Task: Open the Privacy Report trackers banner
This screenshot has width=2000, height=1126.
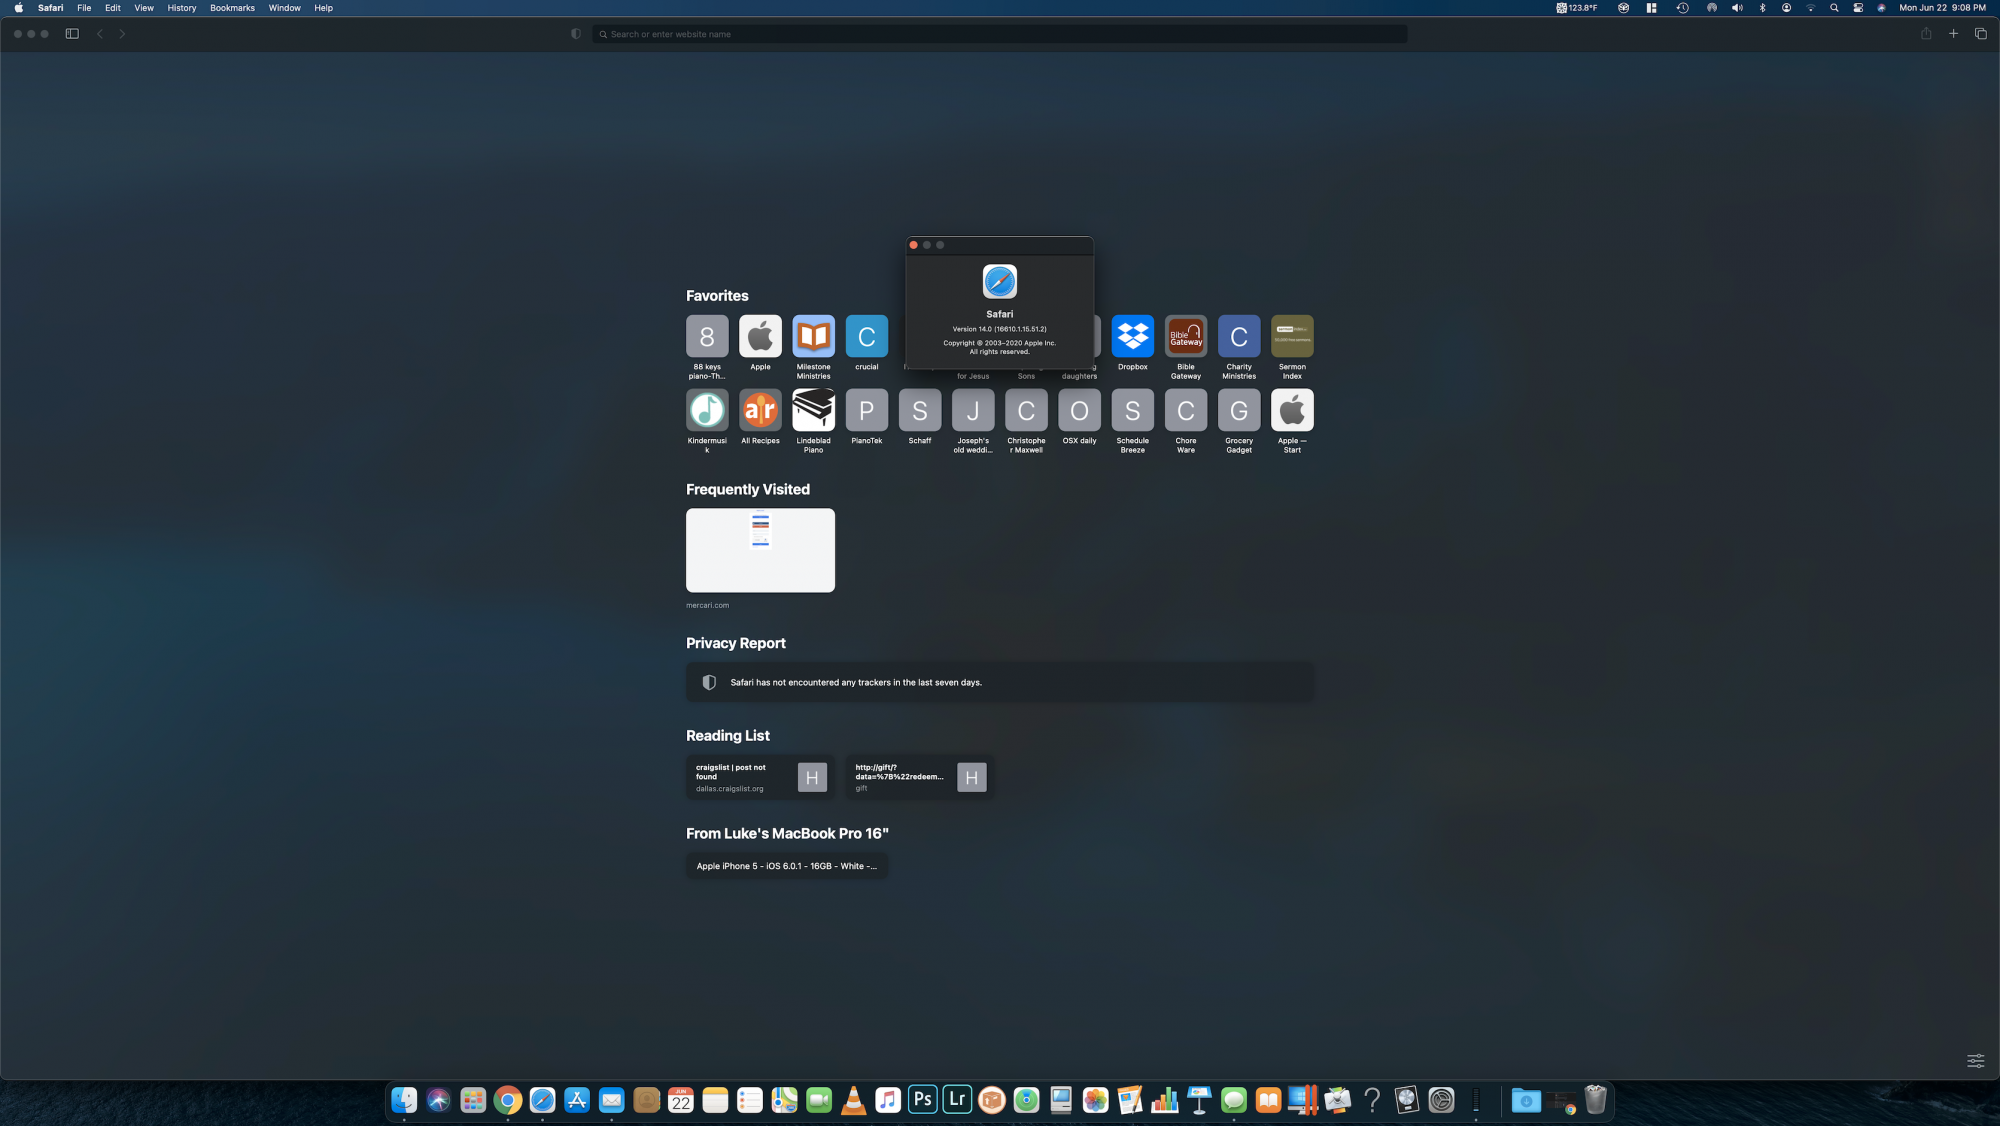Action: (x=1000, y=682)
